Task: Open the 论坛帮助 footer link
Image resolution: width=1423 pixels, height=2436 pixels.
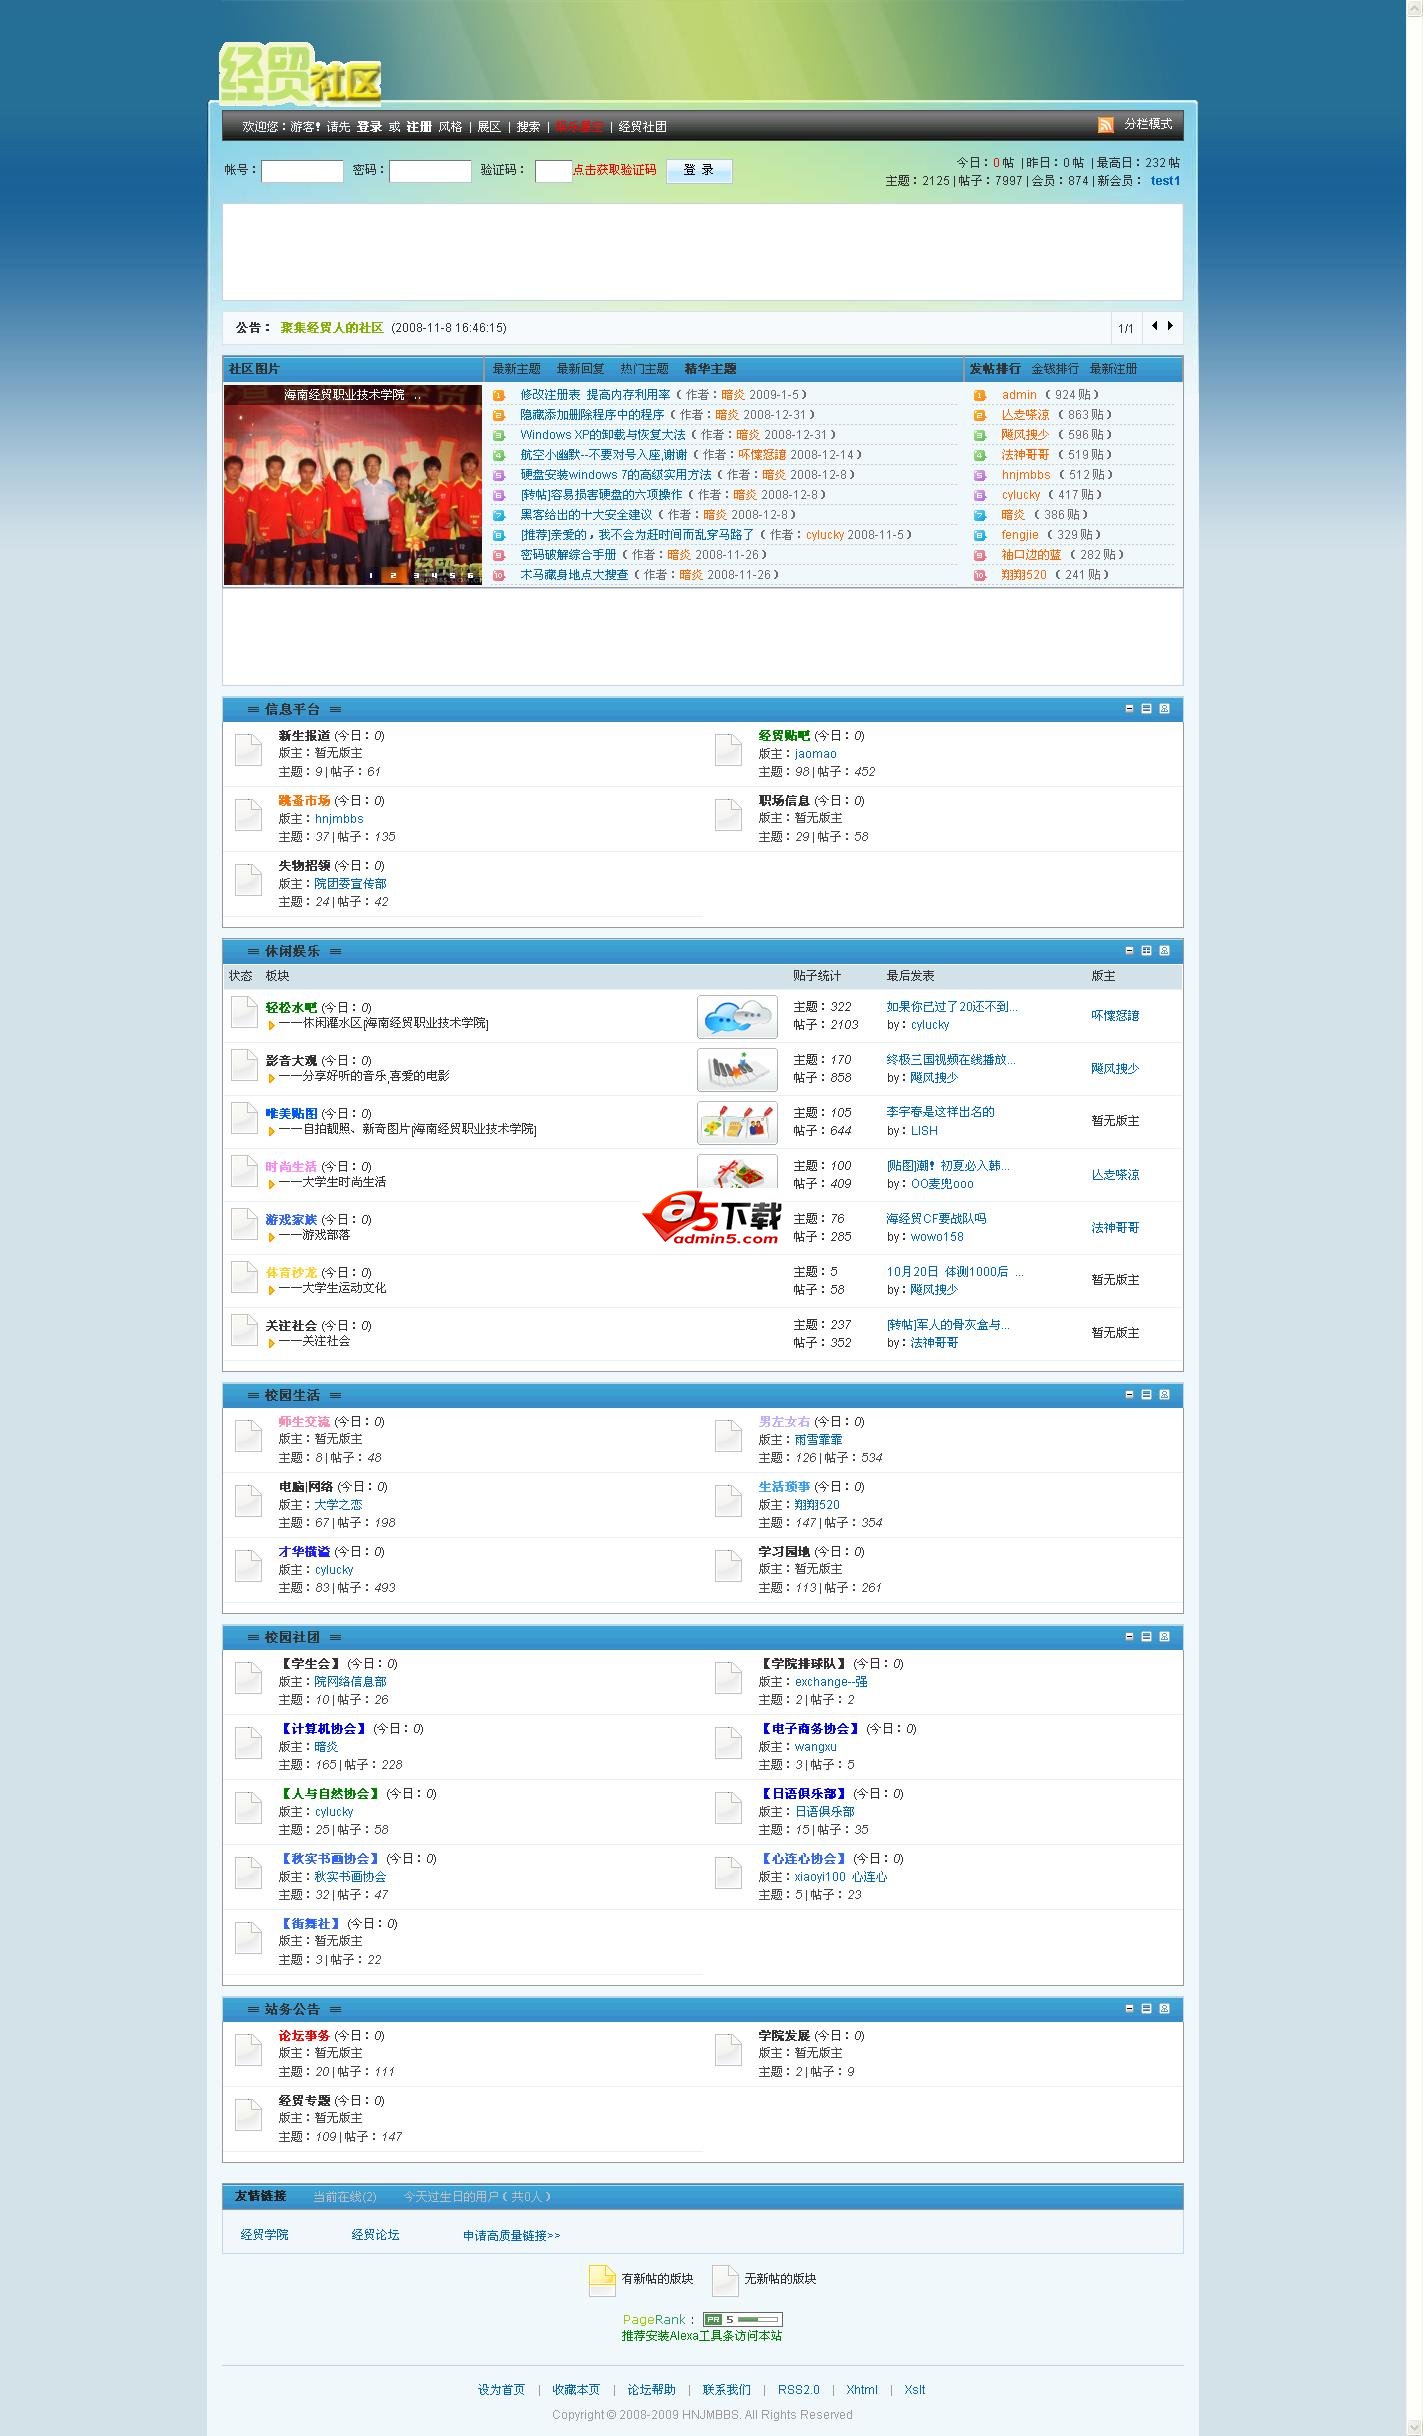Action: 651,2389
